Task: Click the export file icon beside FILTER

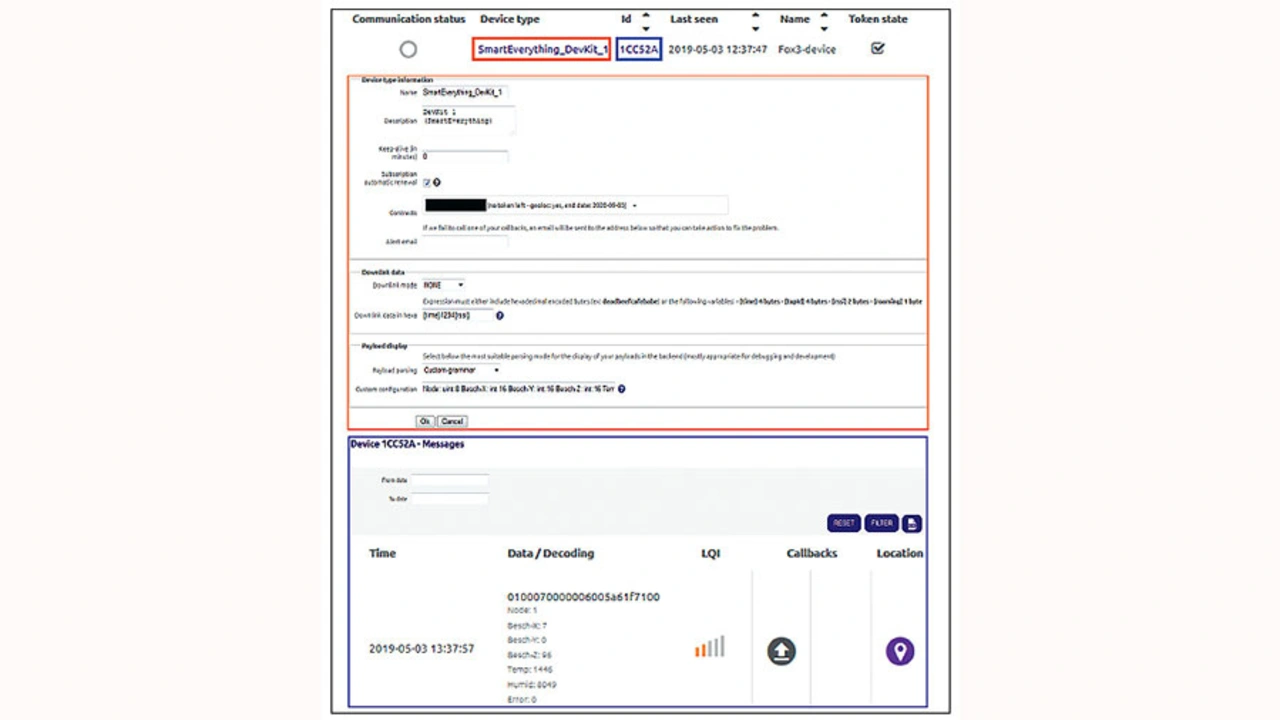Action: tap(912, 523)
